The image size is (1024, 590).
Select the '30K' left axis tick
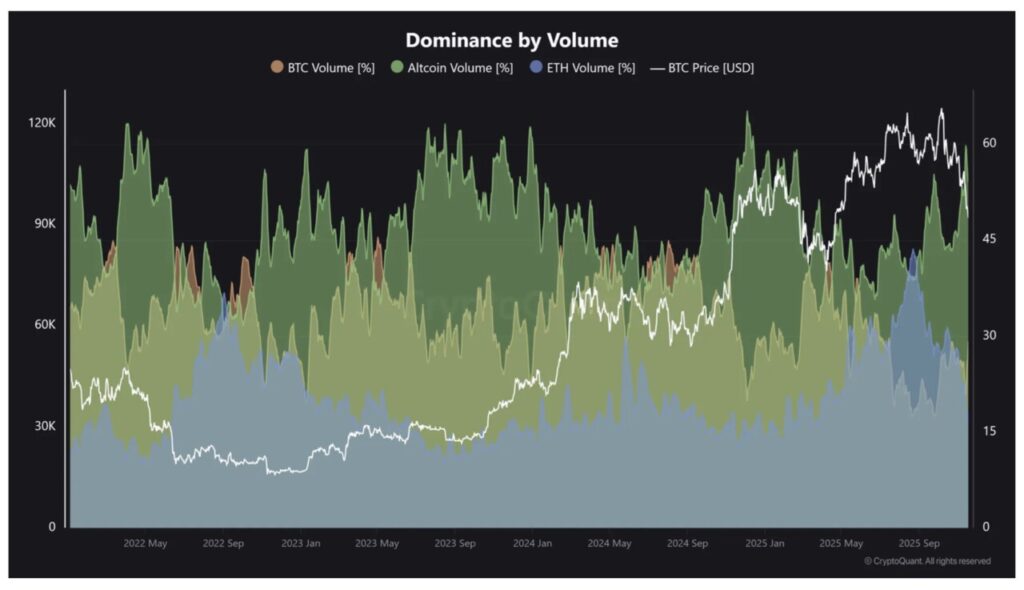tap(43, 426)
